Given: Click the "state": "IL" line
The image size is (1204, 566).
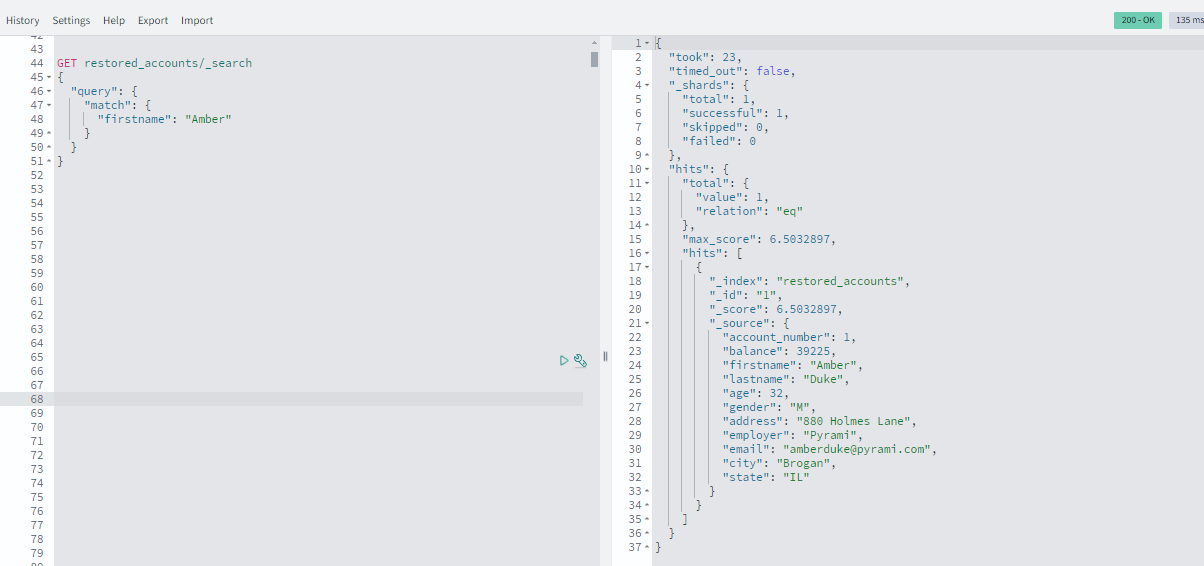Looking at the screenshot, I should [x=766, y=477].
